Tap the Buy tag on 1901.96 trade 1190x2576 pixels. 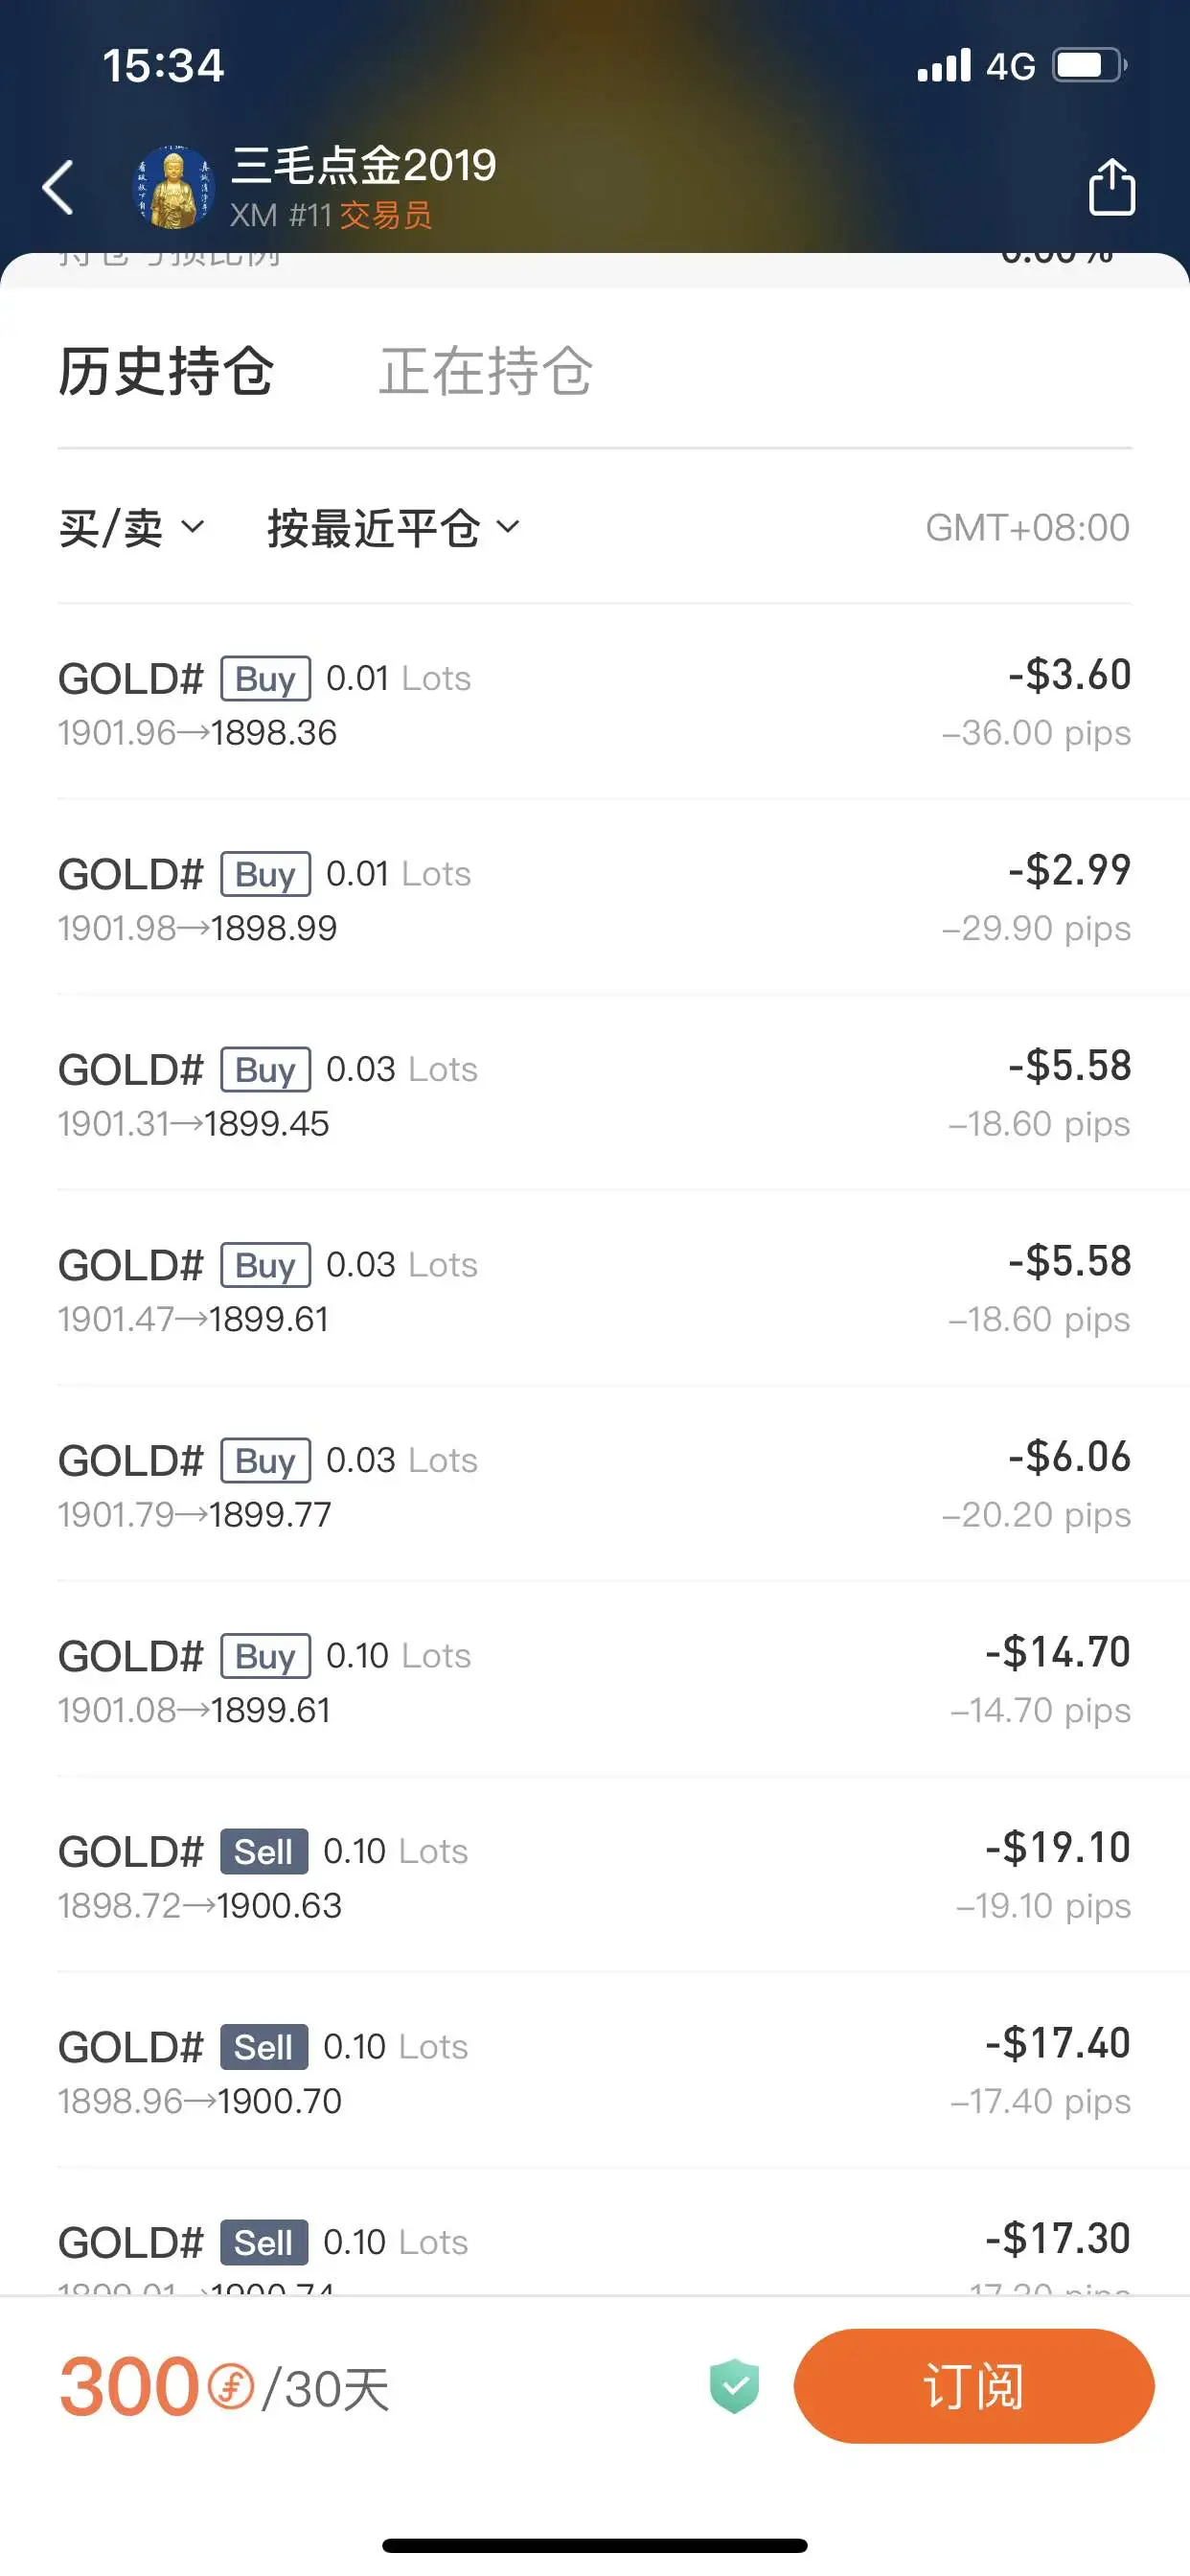265,679
